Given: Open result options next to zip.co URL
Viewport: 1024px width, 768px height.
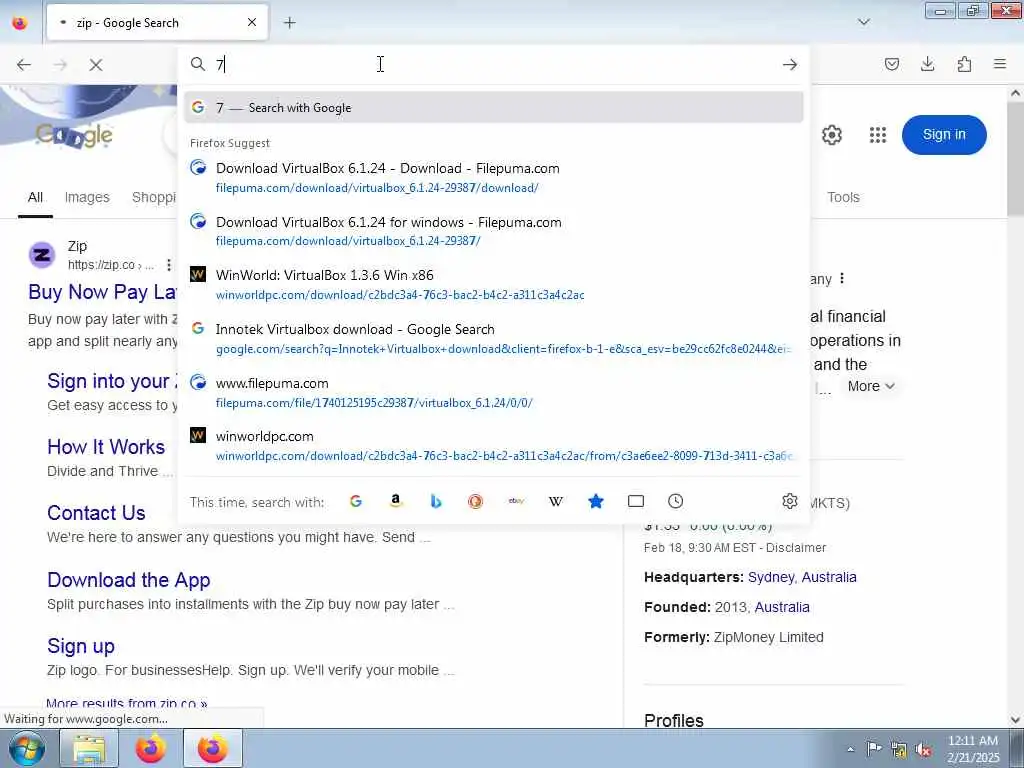Looking at the screenshot, I should point(168,265).
